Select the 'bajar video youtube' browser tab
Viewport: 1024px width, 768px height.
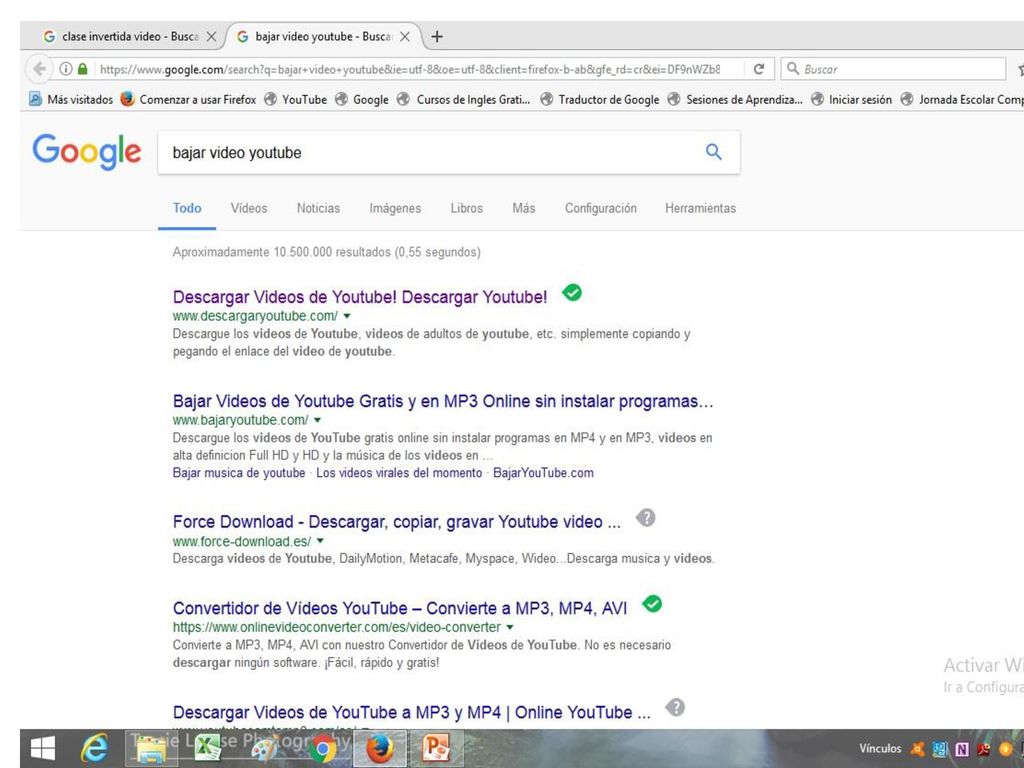323,37
